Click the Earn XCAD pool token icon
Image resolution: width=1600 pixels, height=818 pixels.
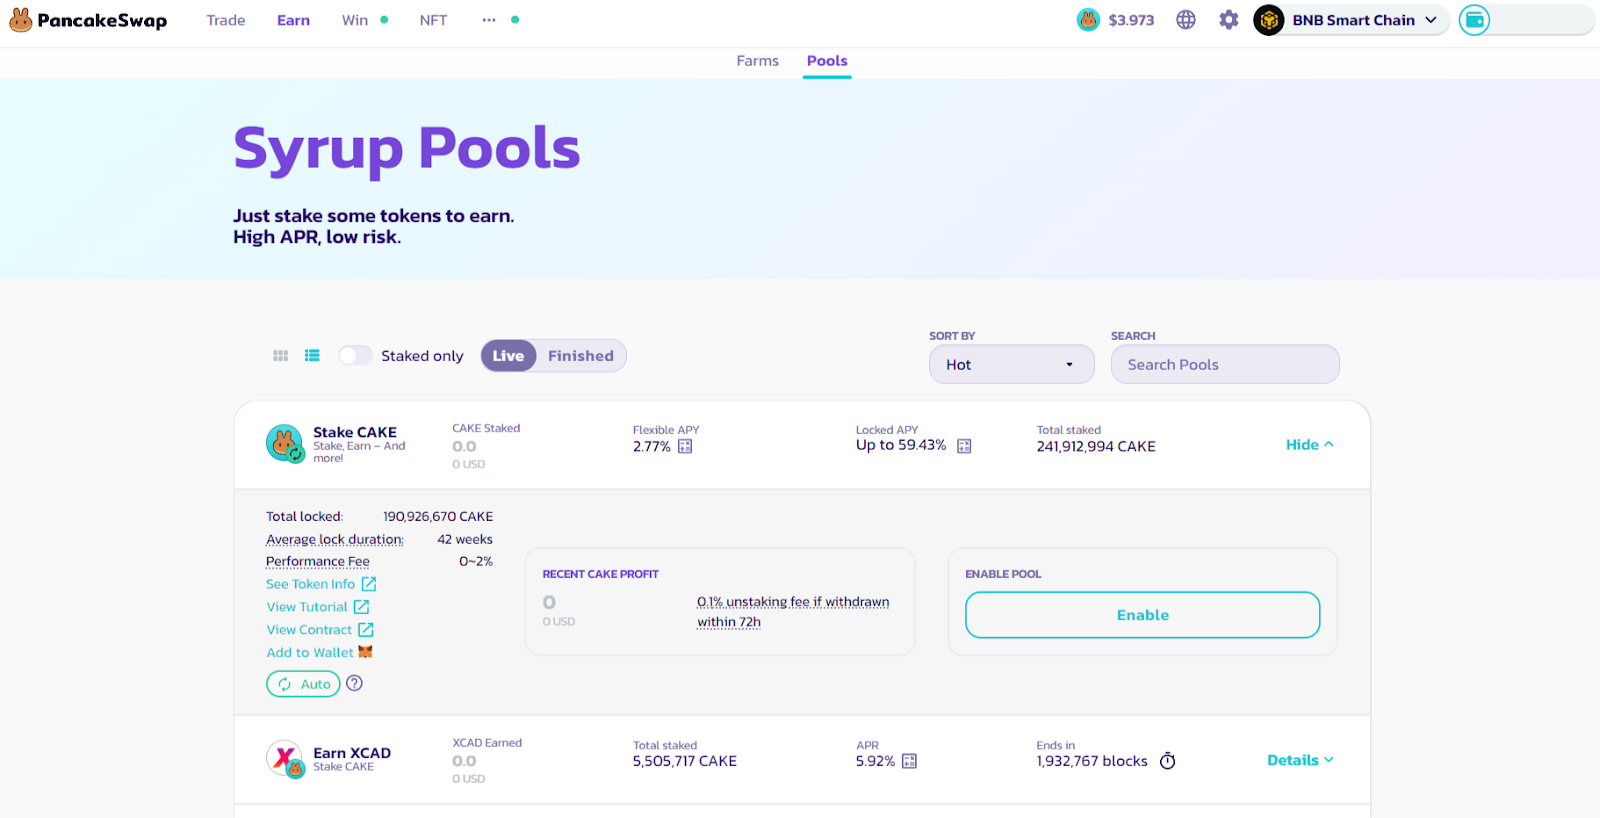[285, 759]
